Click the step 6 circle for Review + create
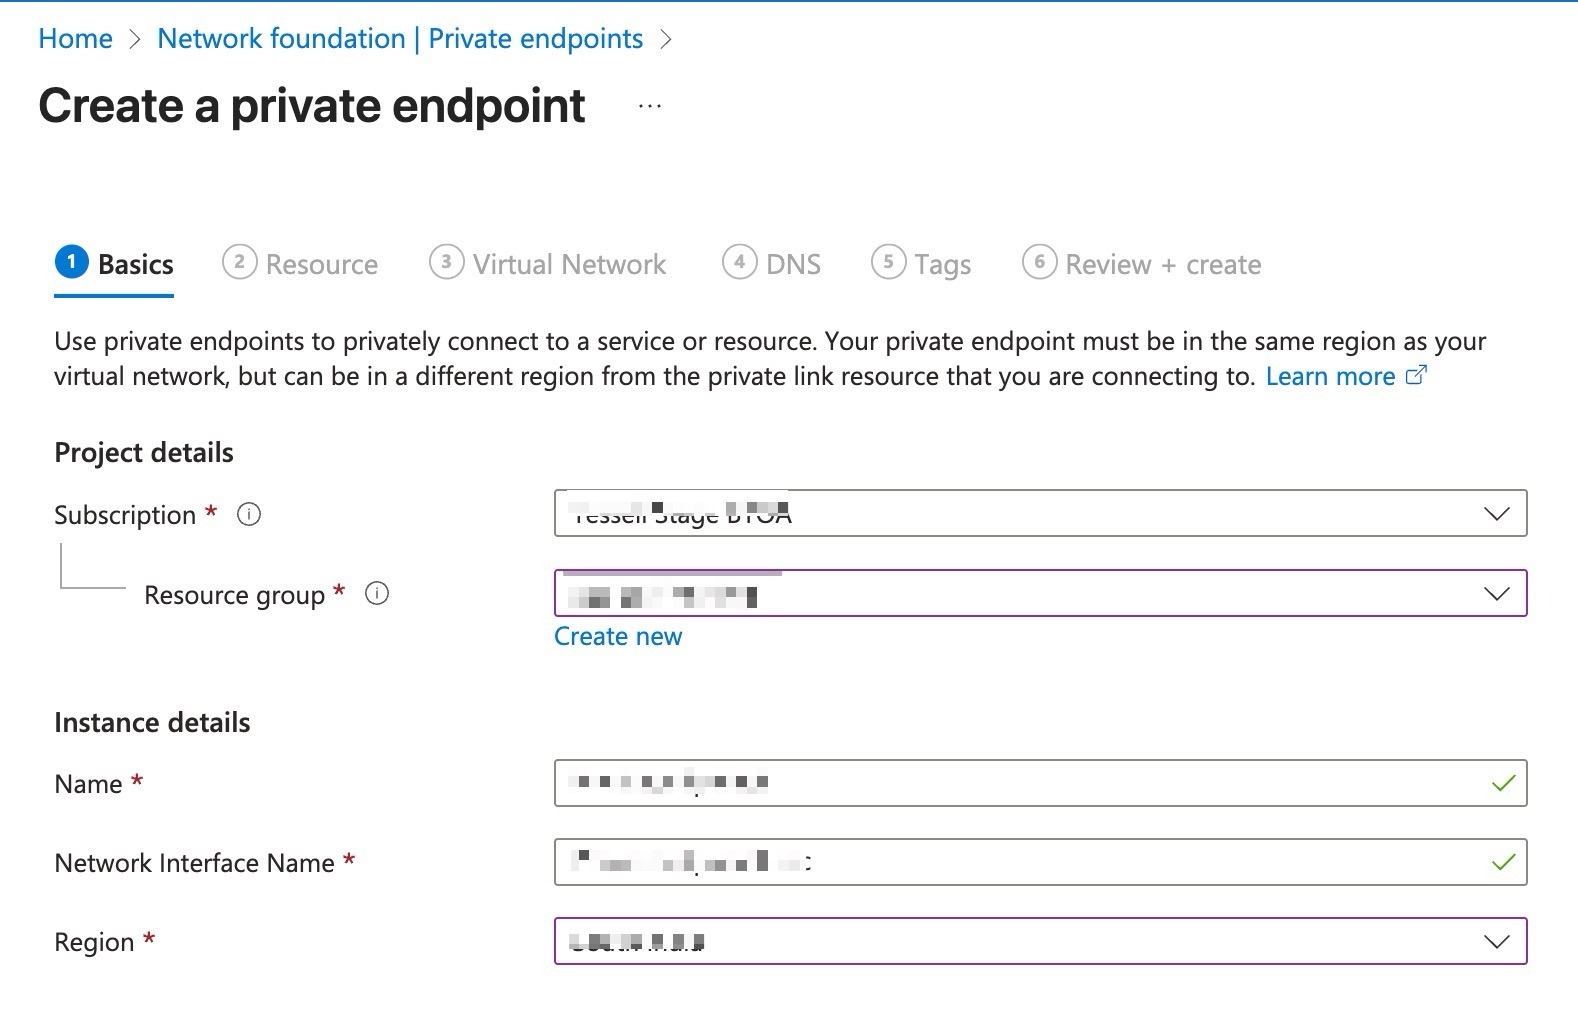Image resolution: width=1578 pixels, height=1026 pixels. pyautogui.click(x=1039, y=263)
